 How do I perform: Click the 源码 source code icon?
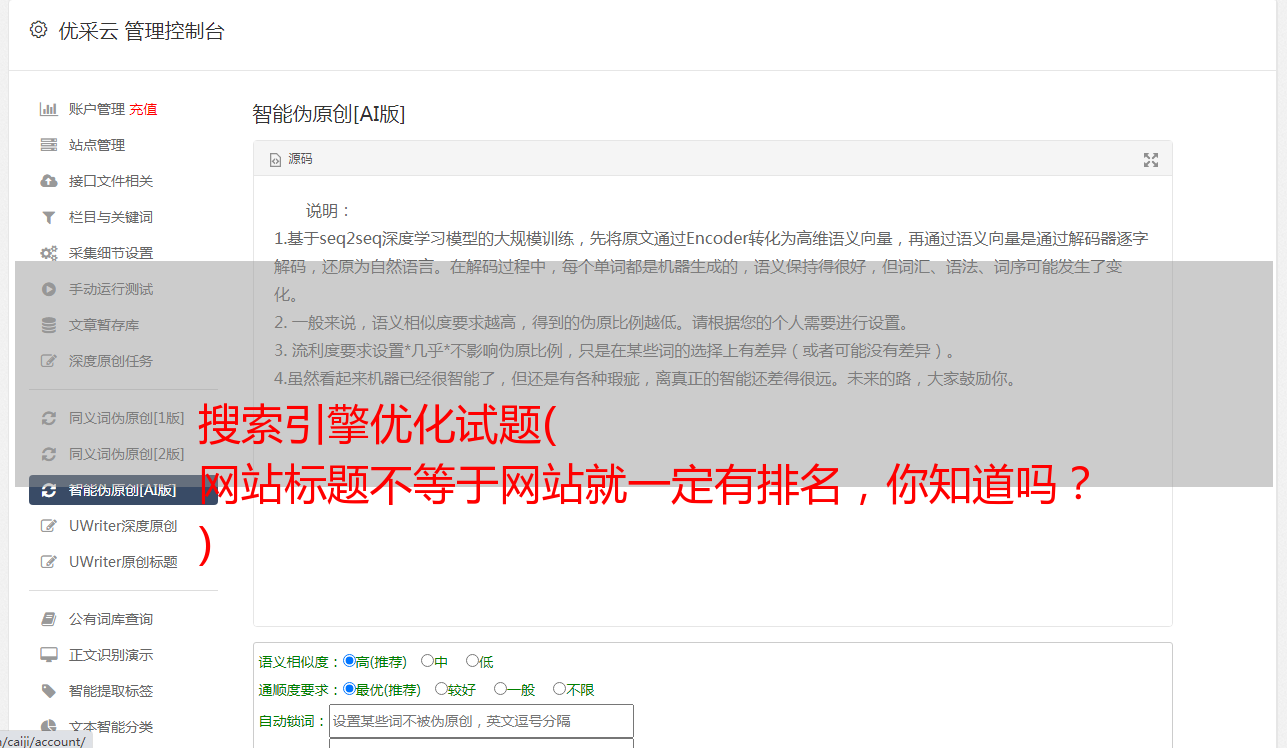(276, 160)
